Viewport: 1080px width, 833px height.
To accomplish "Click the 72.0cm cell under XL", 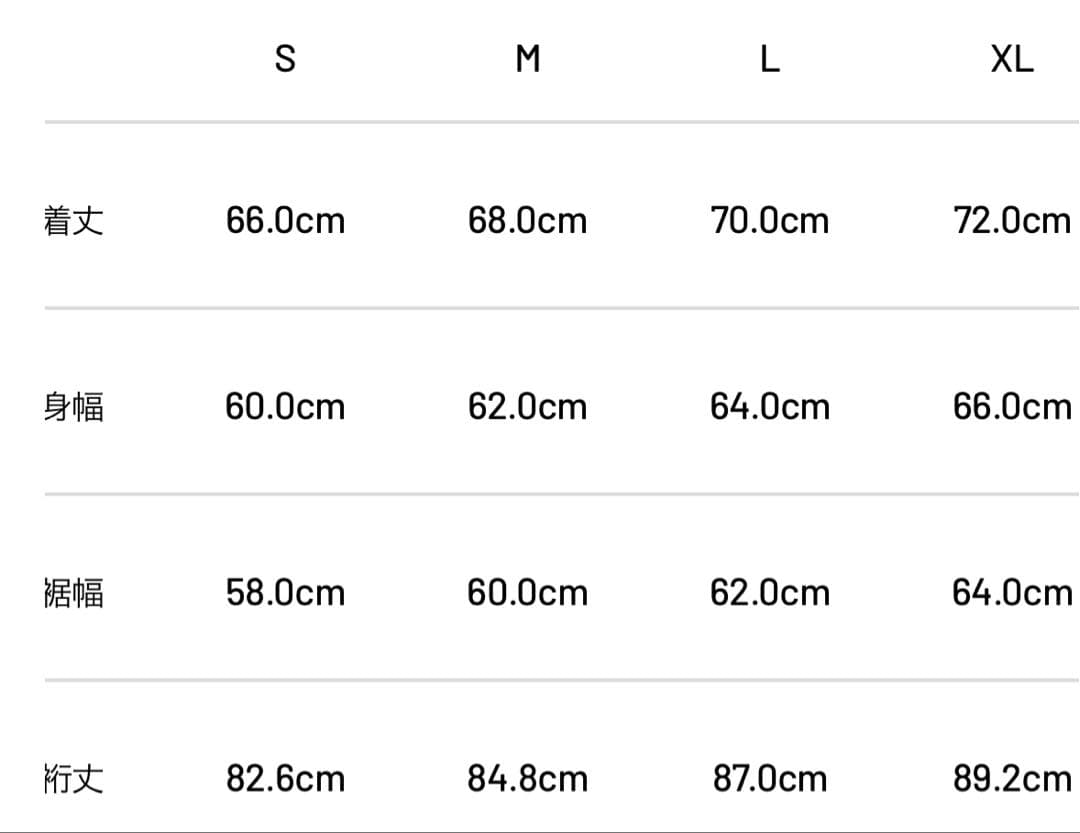I will pyautogui.click(x=1012, y=220).
